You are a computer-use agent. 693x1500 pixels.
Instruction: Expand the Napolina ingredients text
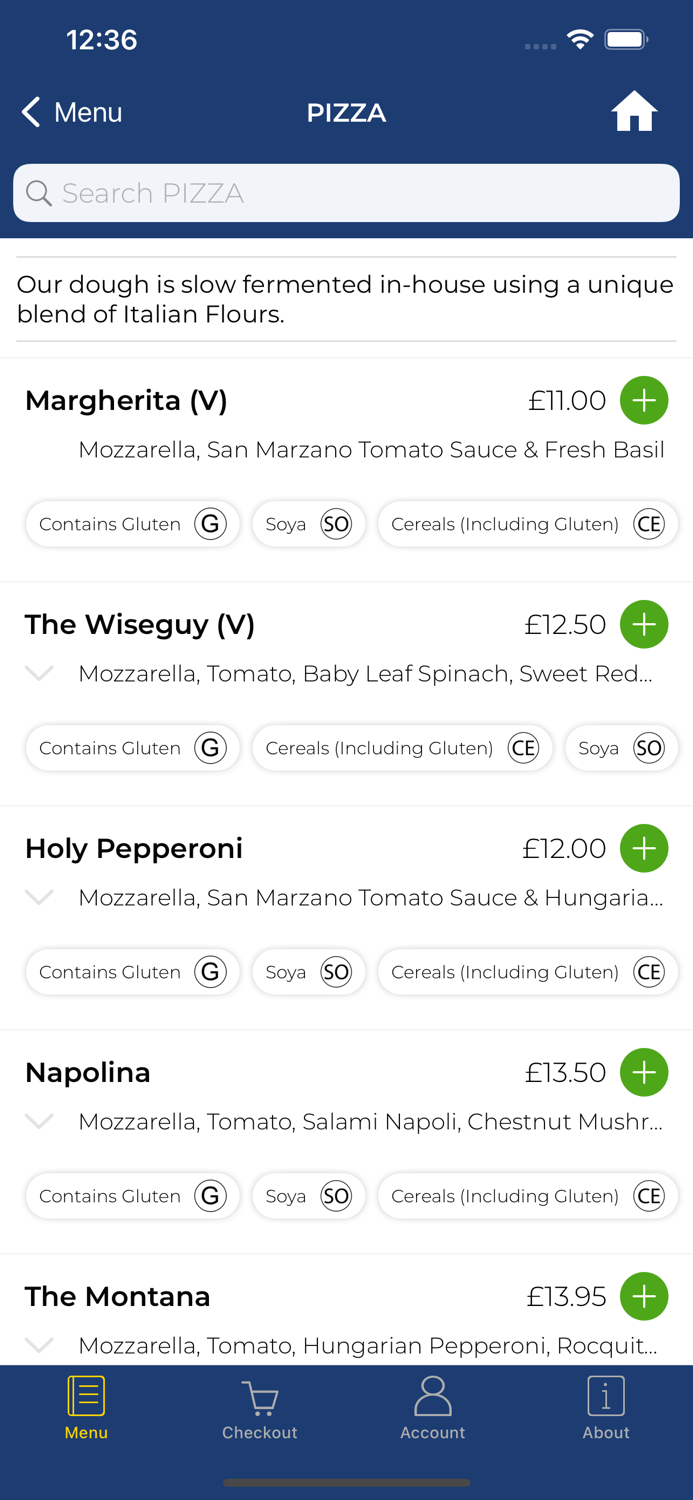coord(38,1121)
